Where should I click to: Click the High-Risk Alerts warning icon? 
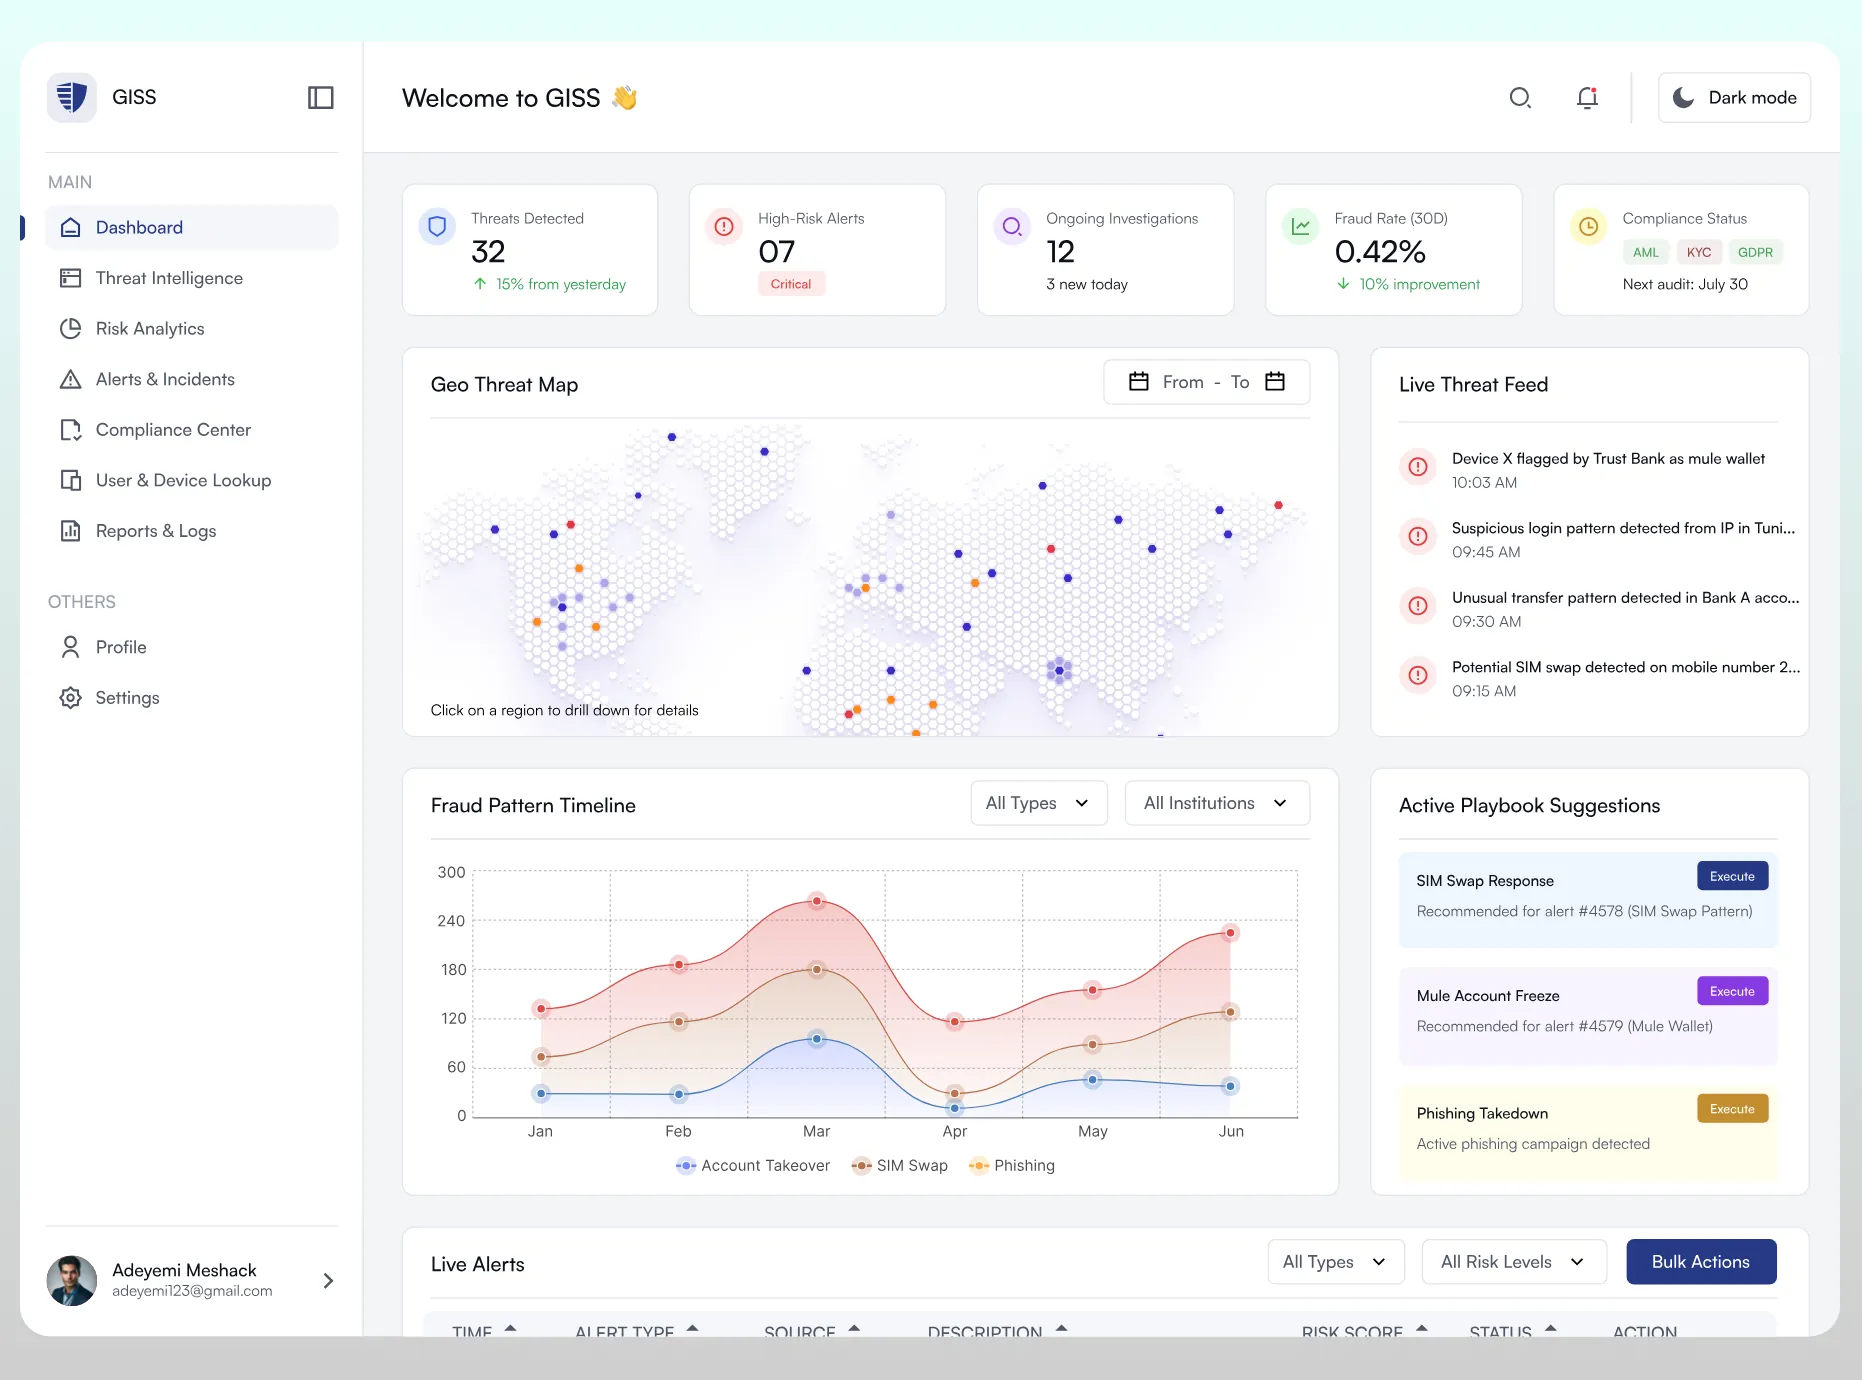point(724,227)
